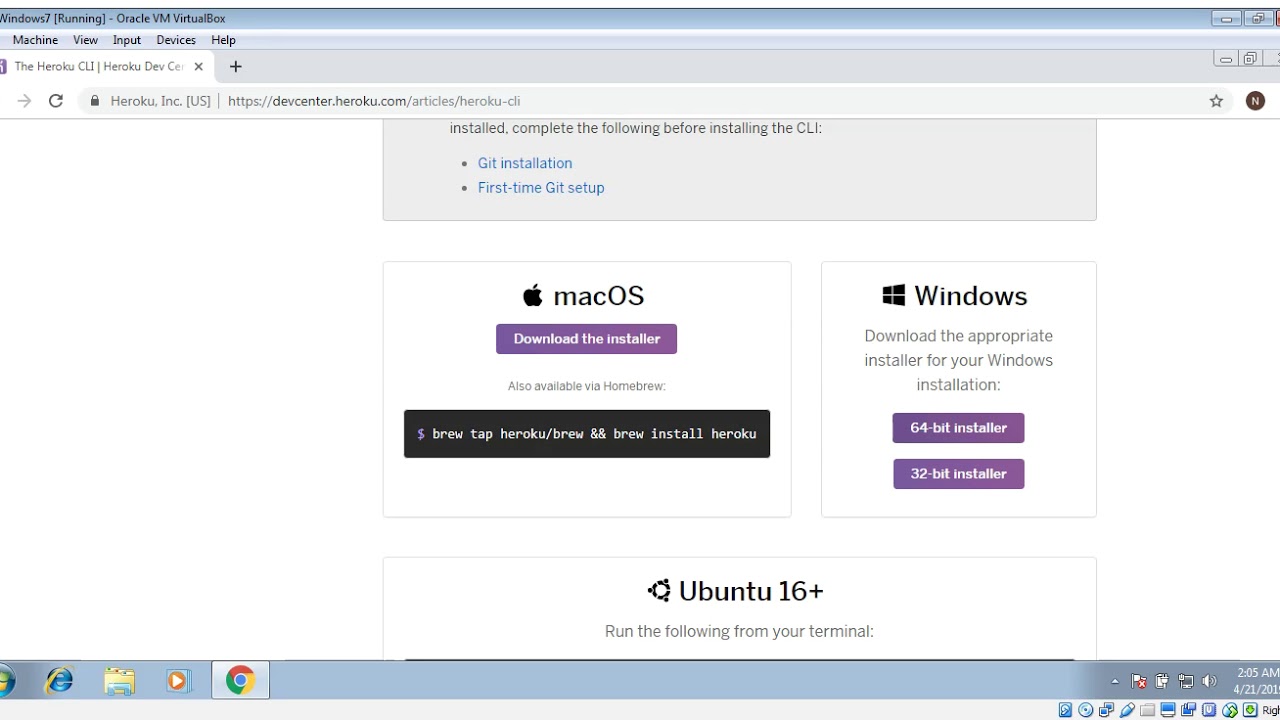Reload the page with the refresh icon
This screenshot has width=1280, height=720.
(56, 101)
